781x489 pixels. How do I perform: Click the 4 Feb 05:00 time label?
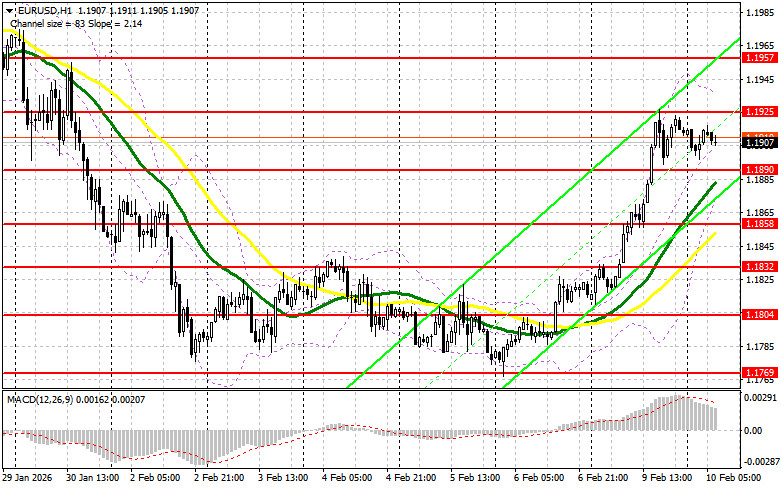(x=347, y=478)
